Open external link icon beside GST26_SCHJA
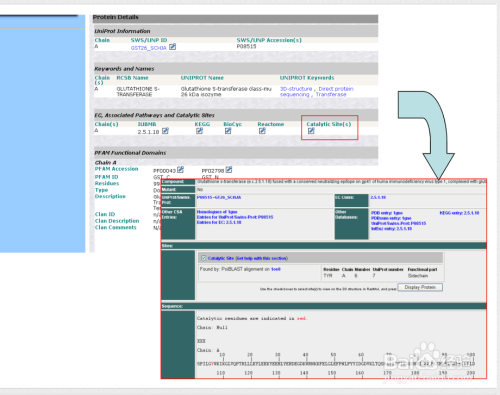The width and height of the screenshot is (500, 395). coord(172,47)
